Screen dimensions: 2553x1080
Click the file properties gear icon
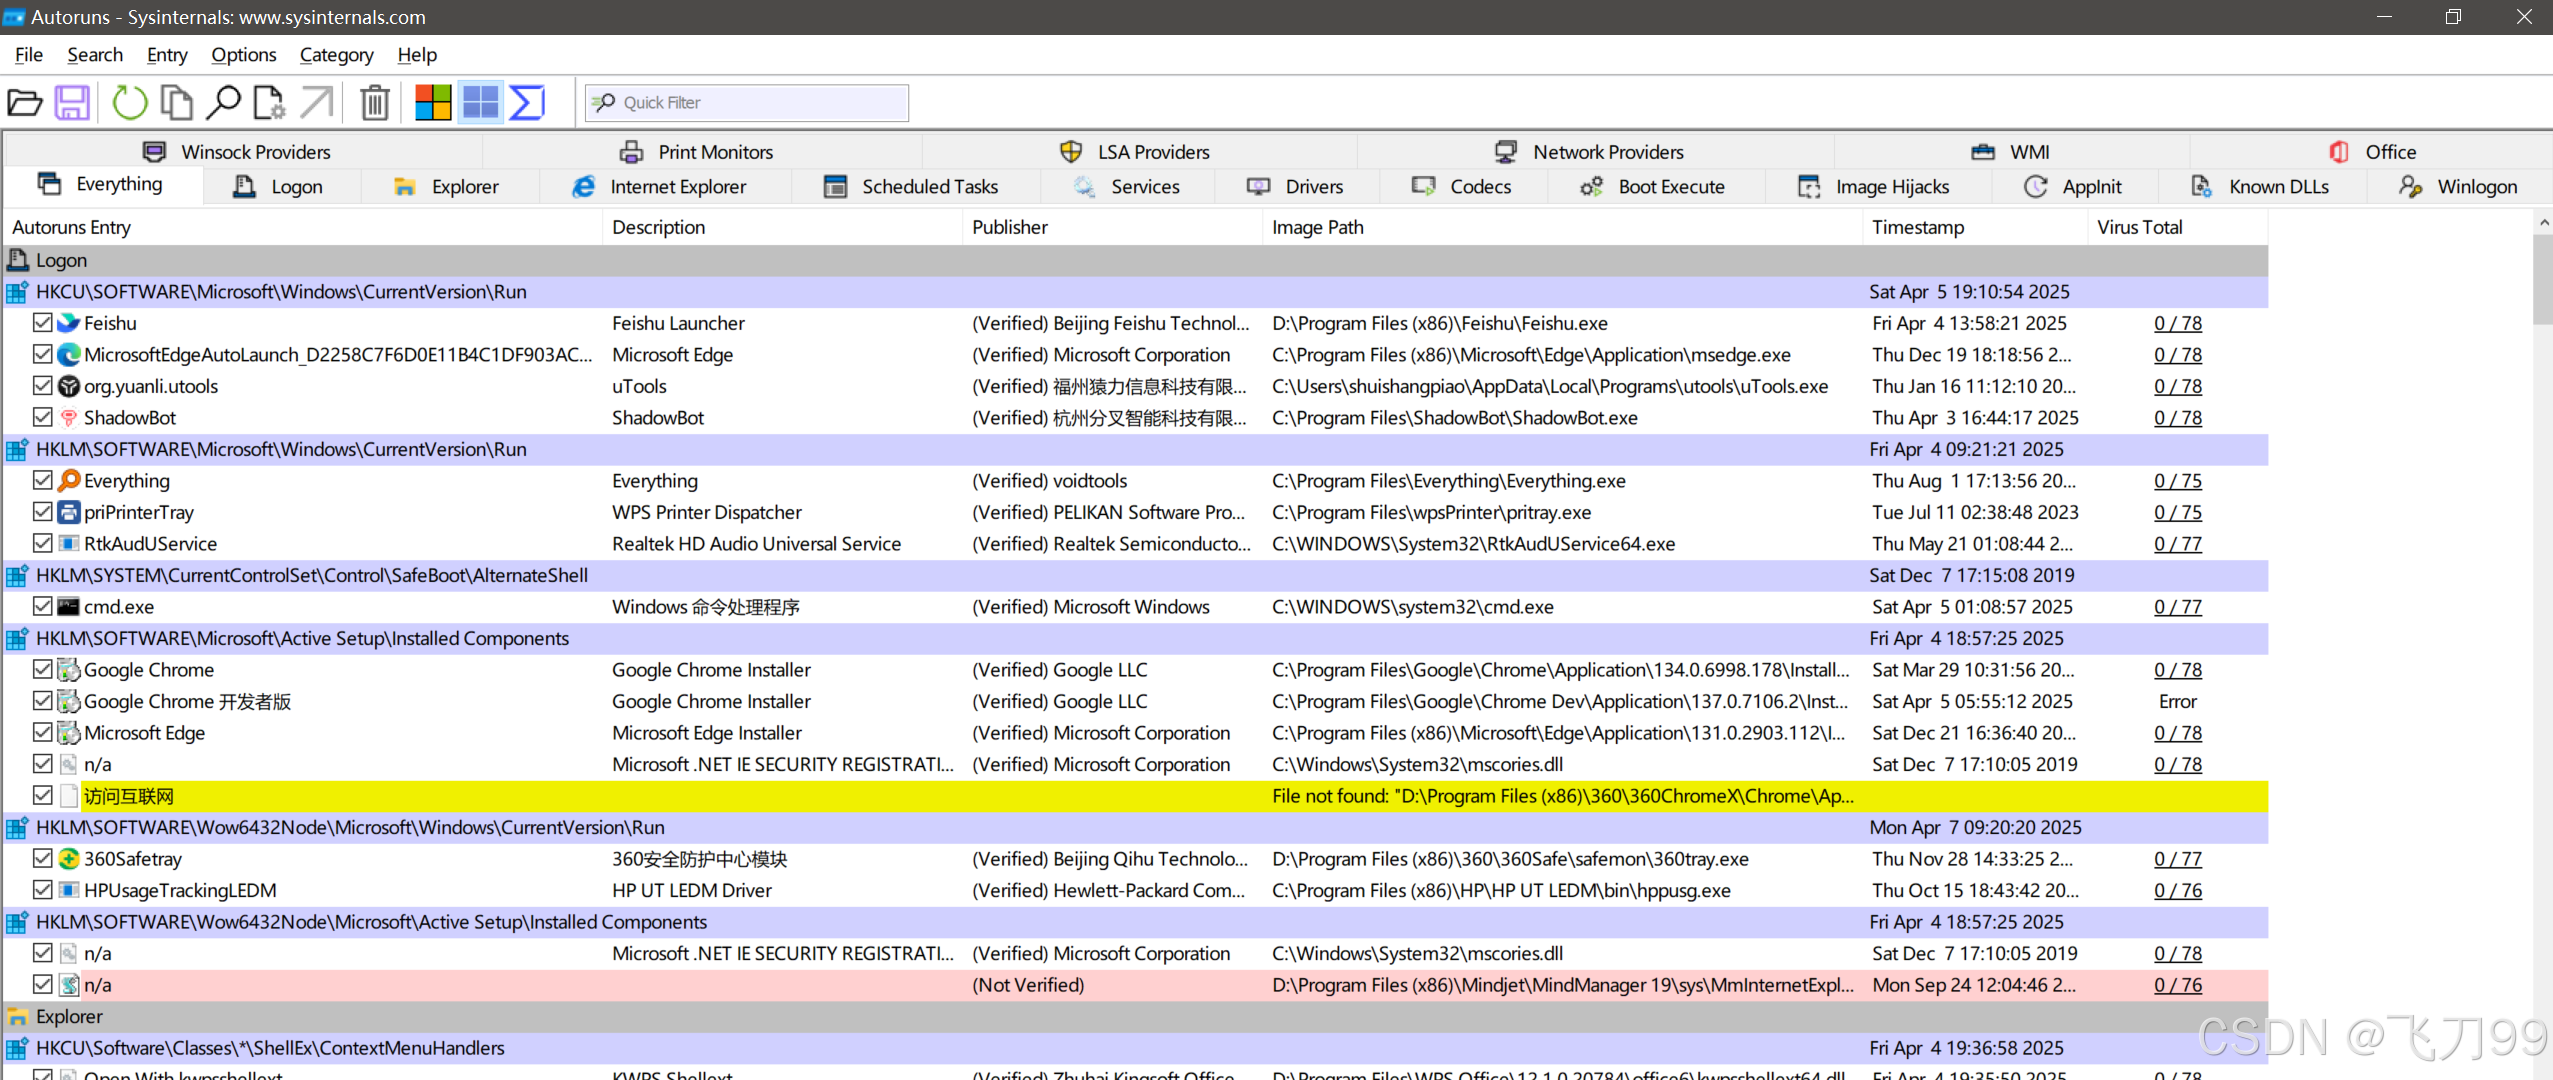268,102
